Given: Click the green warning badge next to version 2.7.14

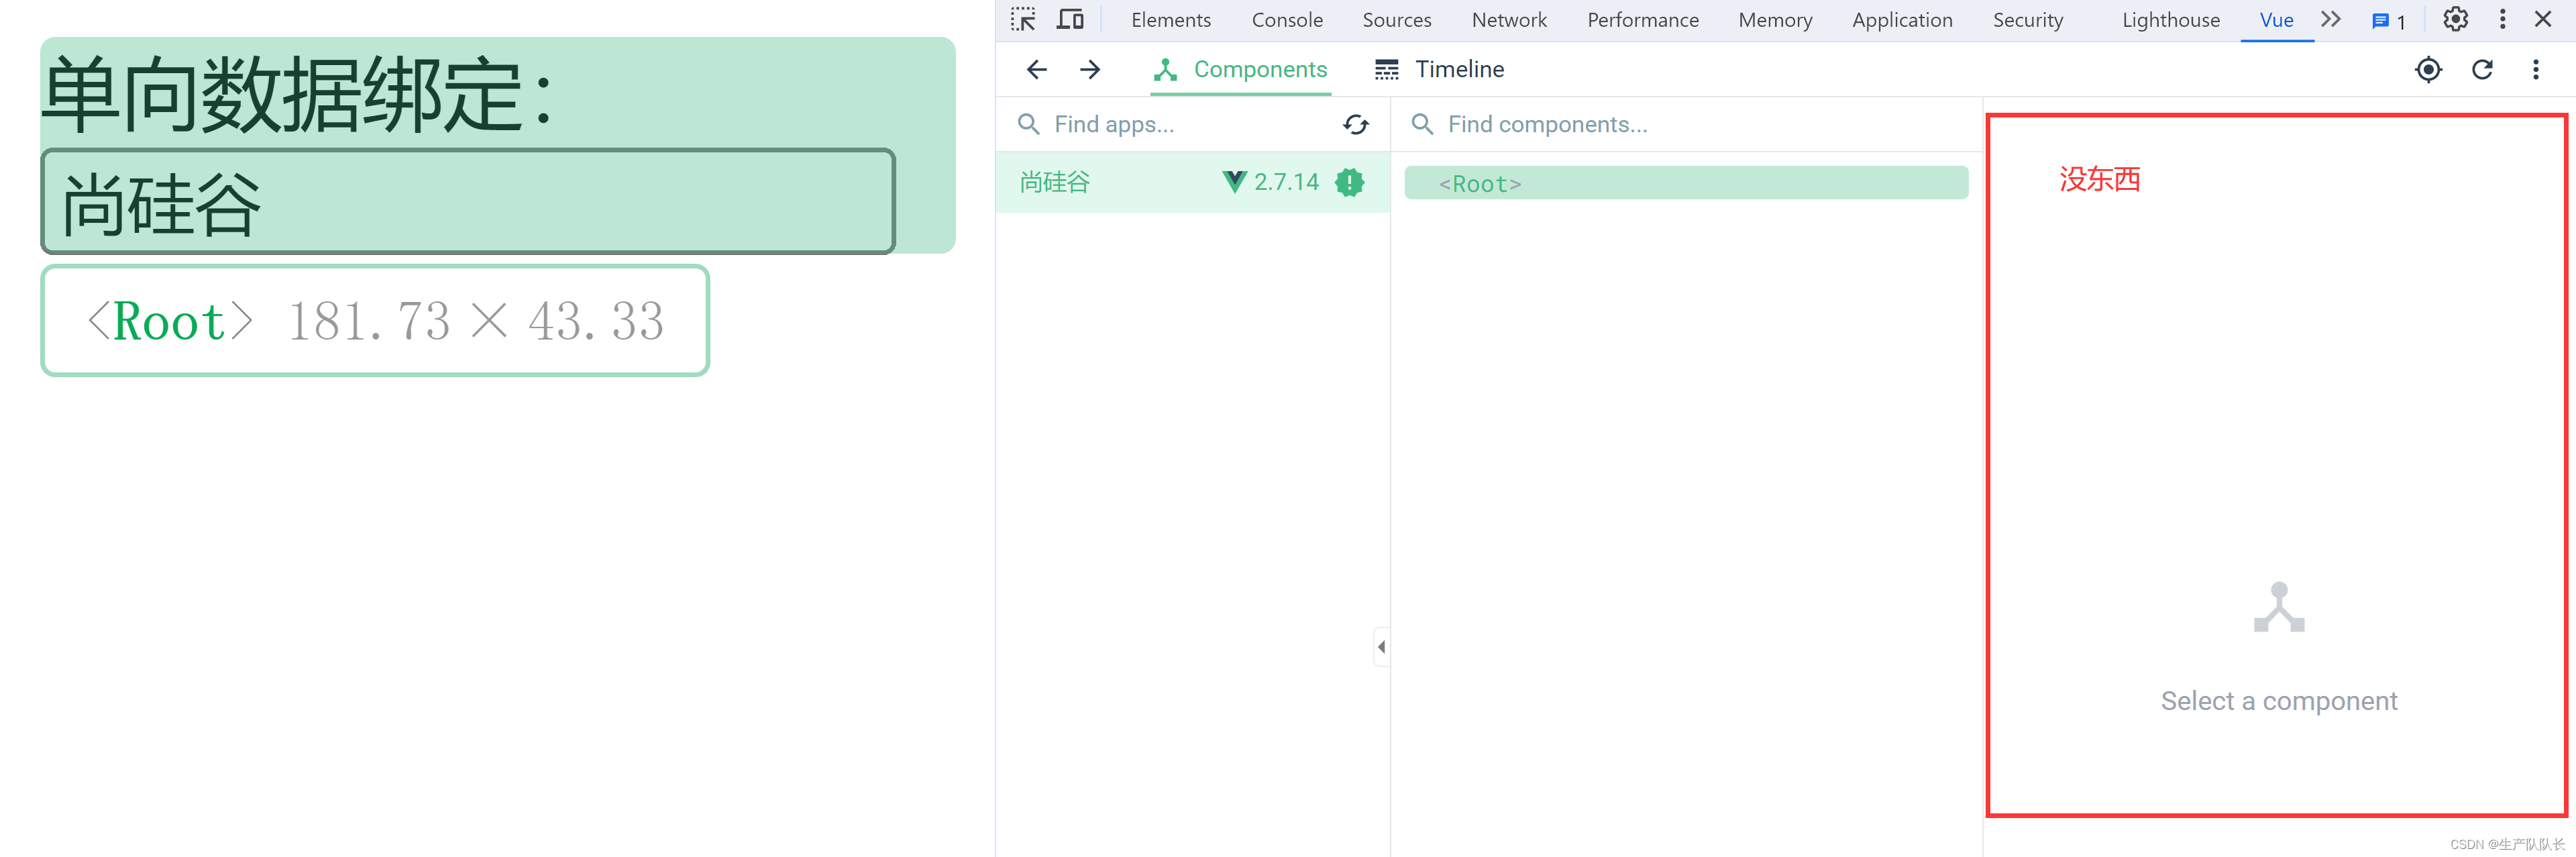Looking at the screenshot, I should point(1349,182).
